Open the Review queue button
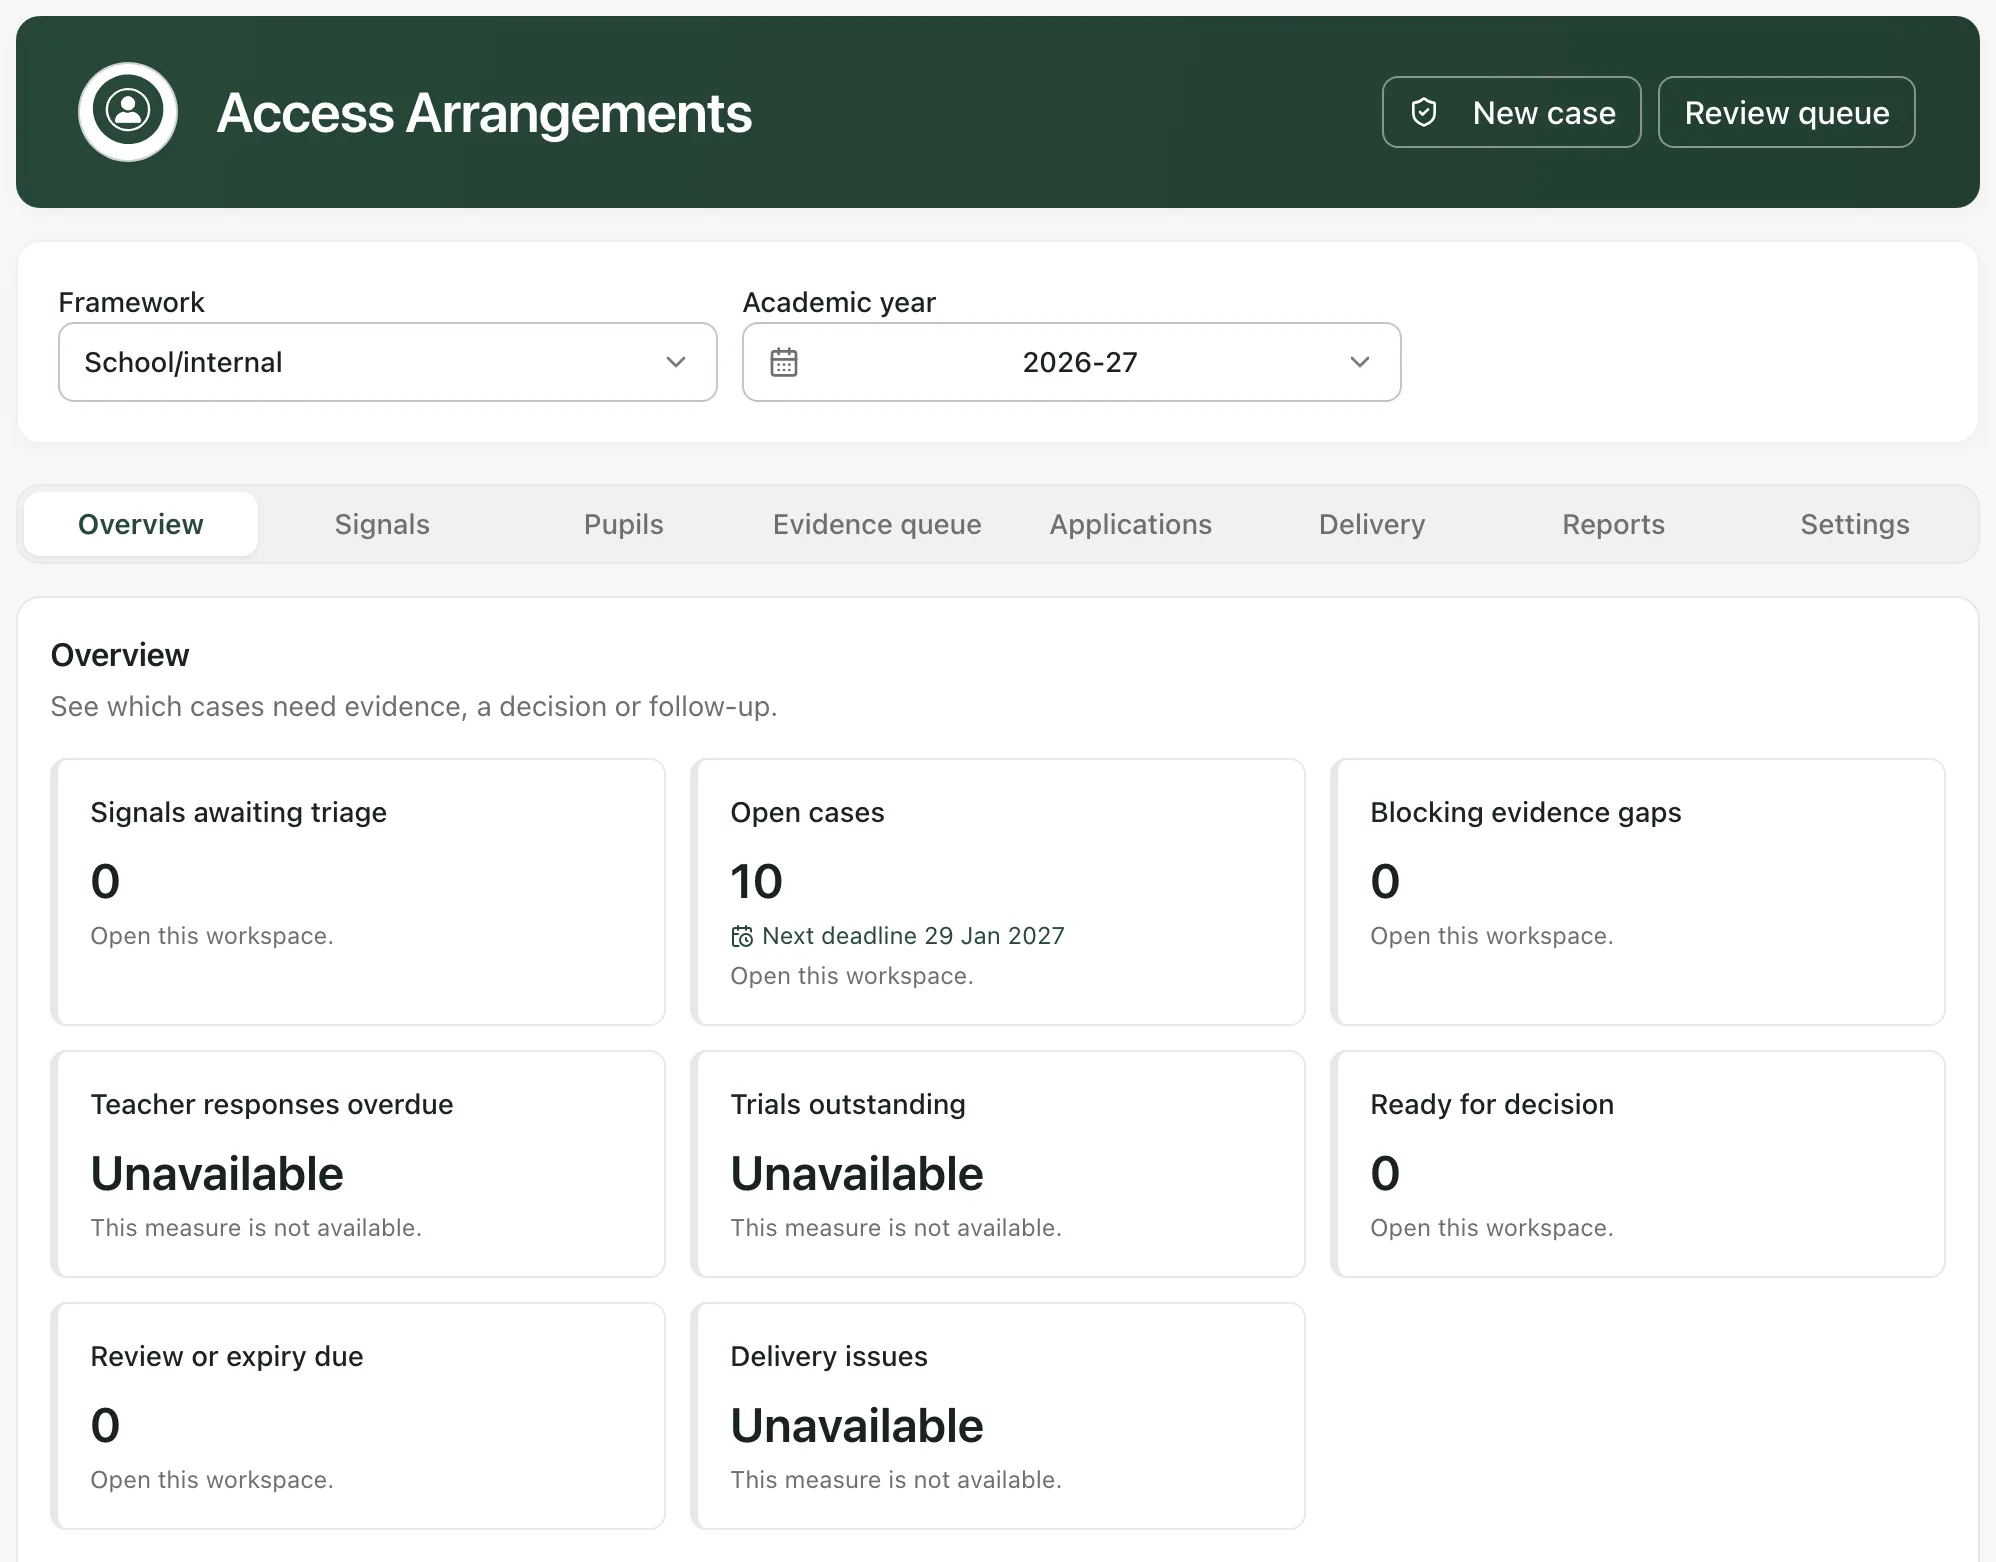 tap(1787, 112)
